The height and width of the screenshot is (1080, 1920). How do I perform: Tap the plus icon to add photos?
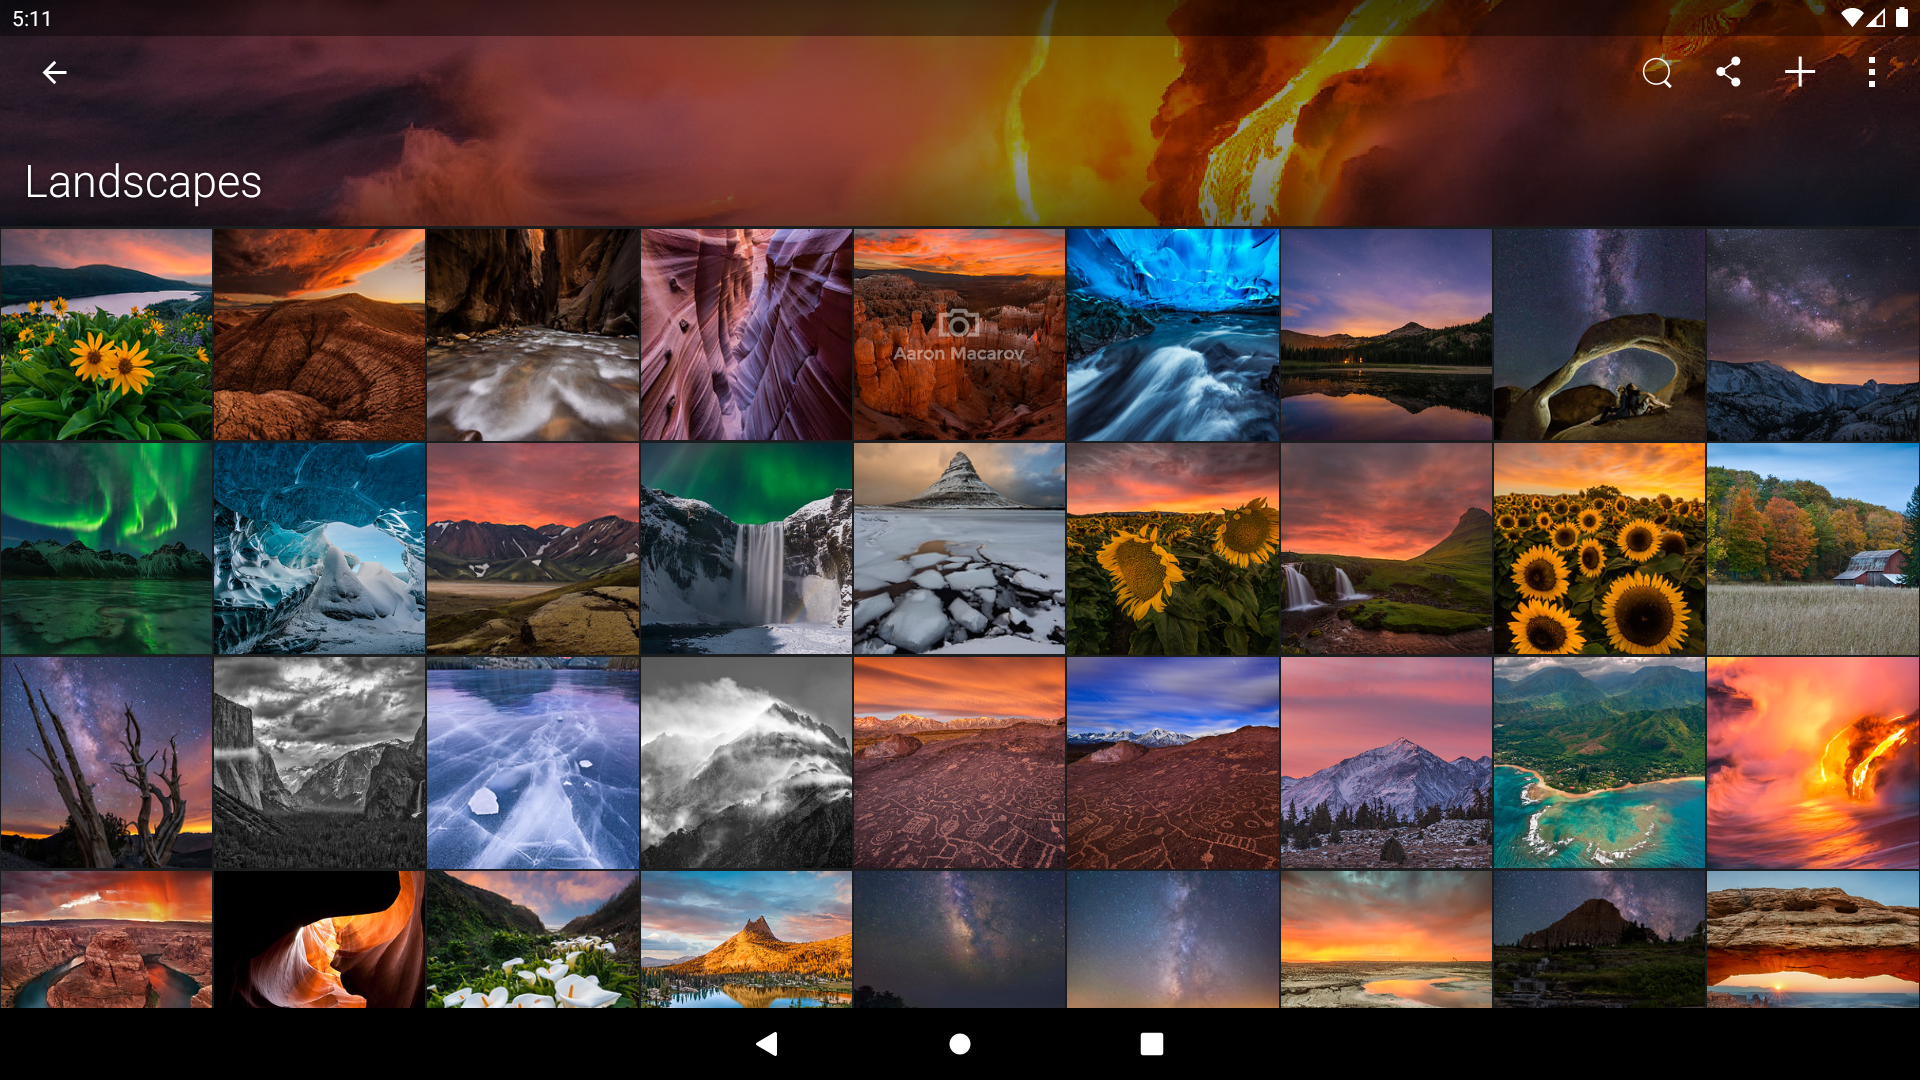1800,72
